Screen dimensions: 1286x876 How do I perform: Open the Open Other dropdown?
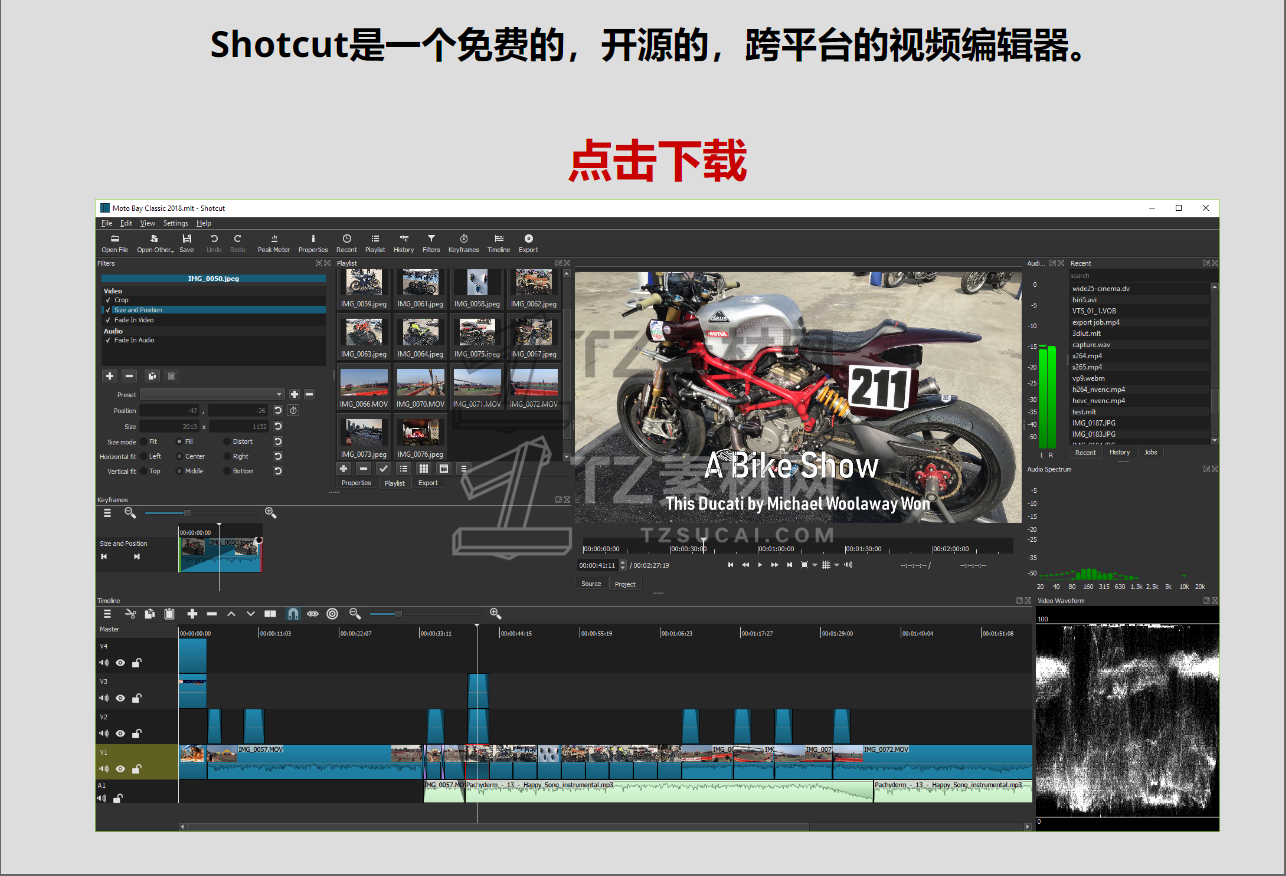pos(155,243)
